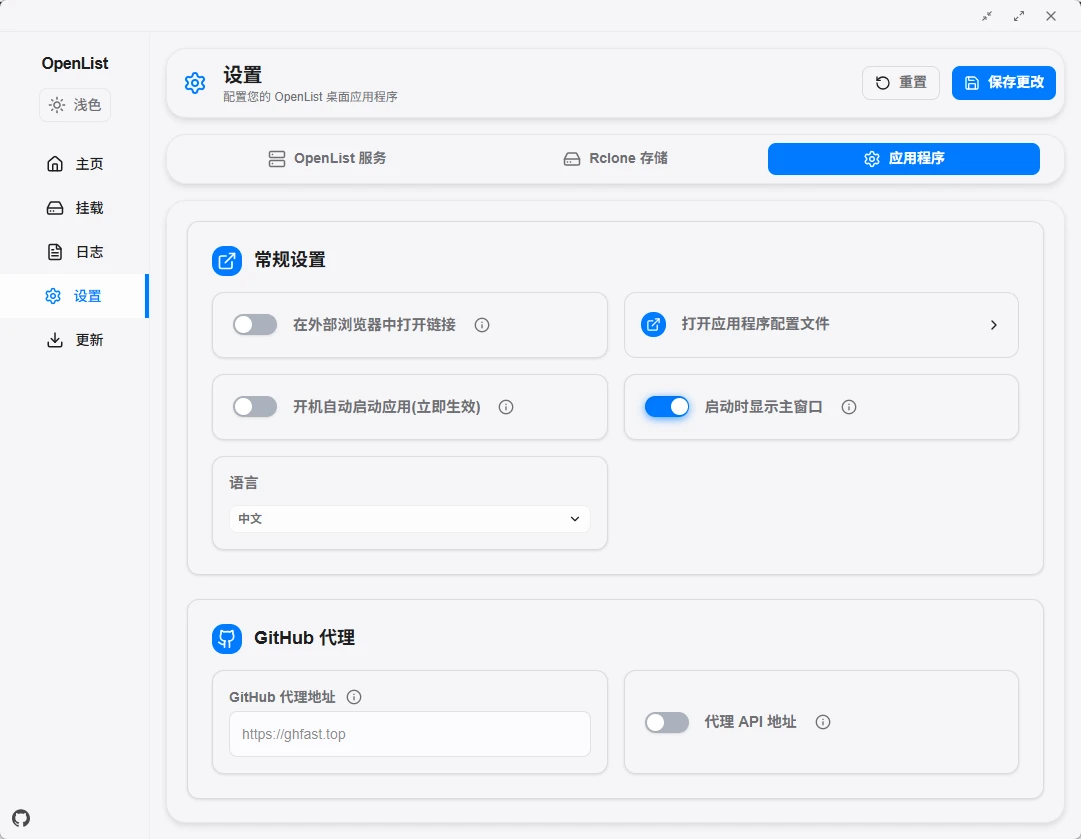Click the 设置 item in the sidebar
The height and width of the screenshot is (839, 1081).
pyautogui.click(x=74, y=296)
